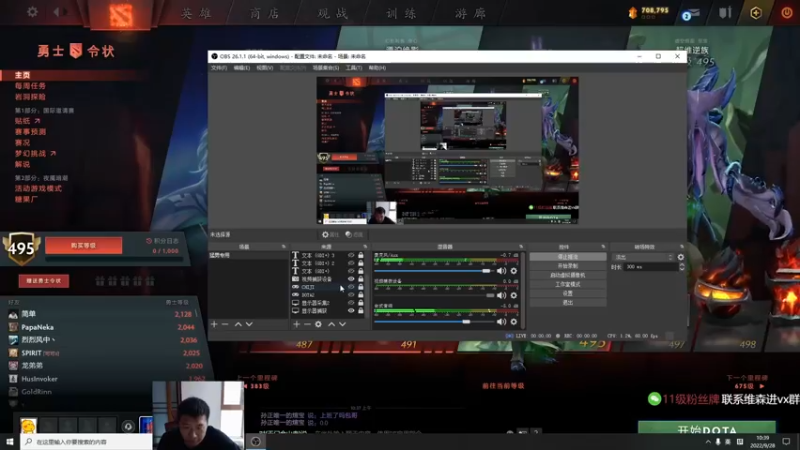Screen dimensions: 800x450
Task: Toggle visibility of DOTA2 source
Action: [351, 295]
